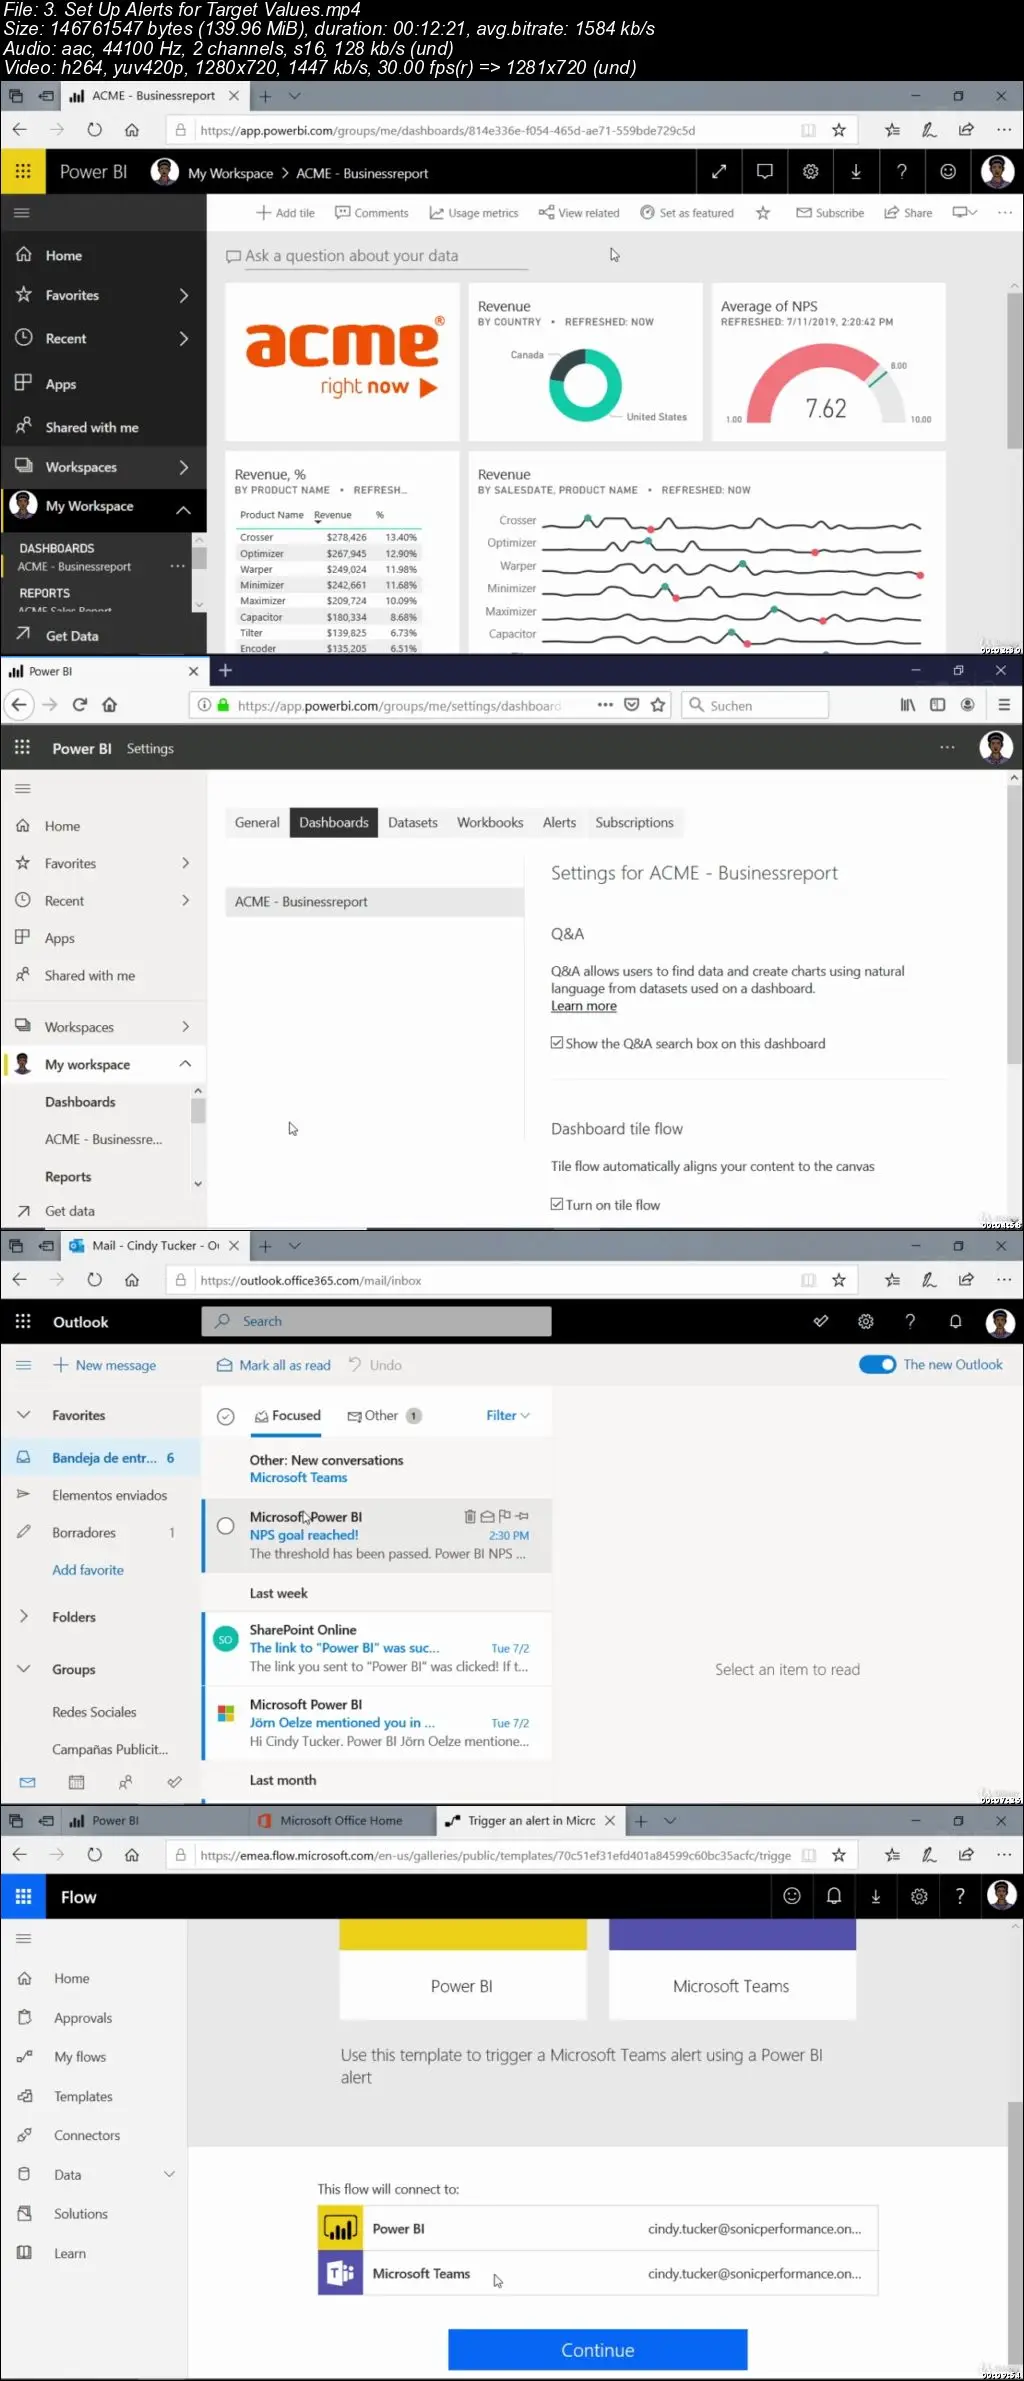The height and width of the screenshot is (2381, 1024).
Task: Toggle Show the Q&A search box checkbox
Action: pyautogui.click(x=557, y=1043)
